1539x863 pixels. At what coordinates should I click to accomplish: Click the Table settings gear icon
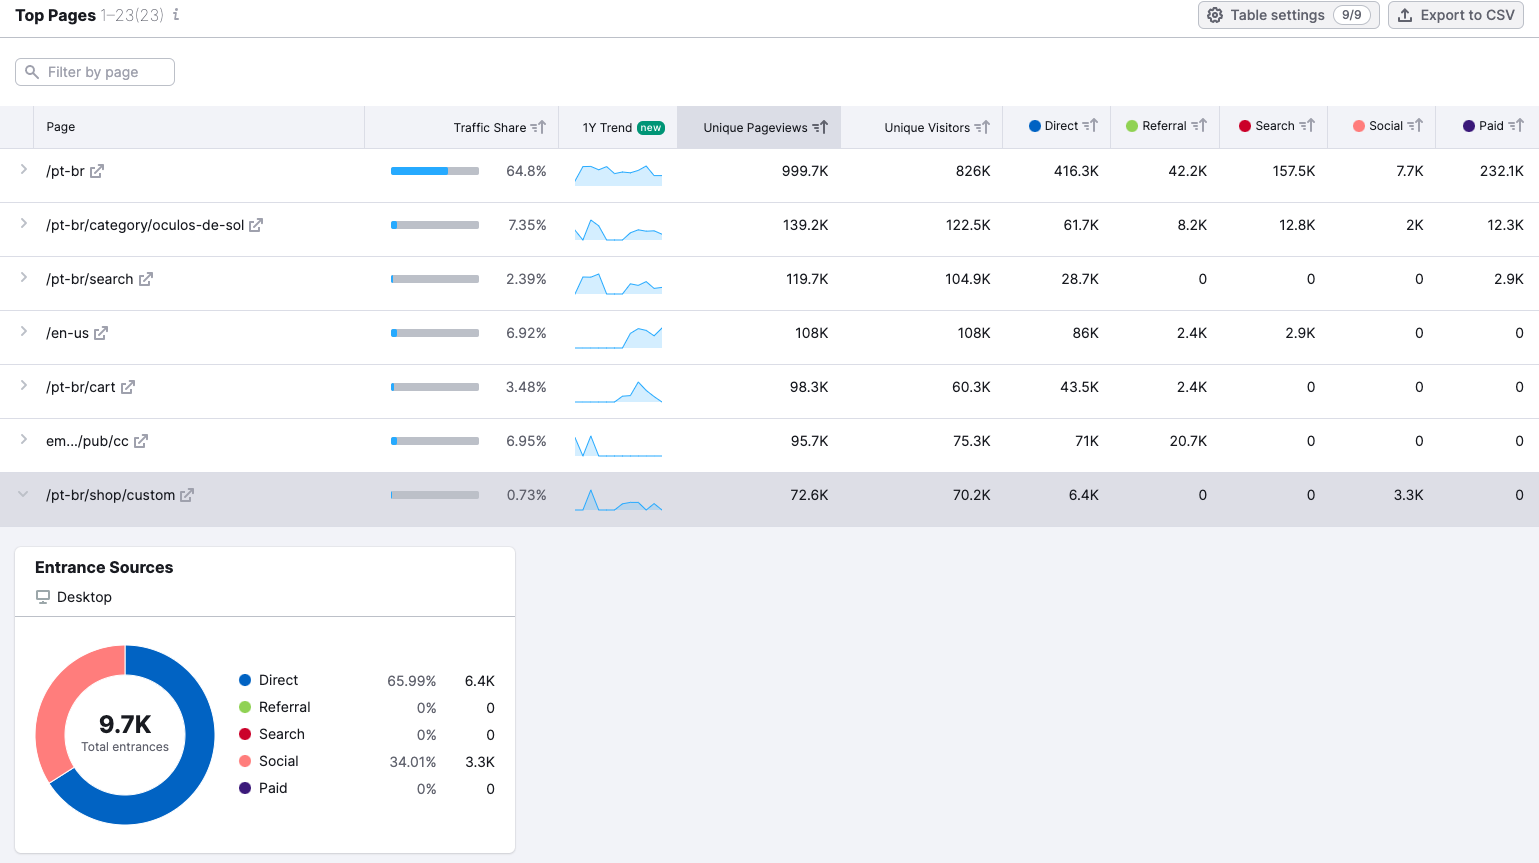pyautogui.click(x=1215, y=15)
